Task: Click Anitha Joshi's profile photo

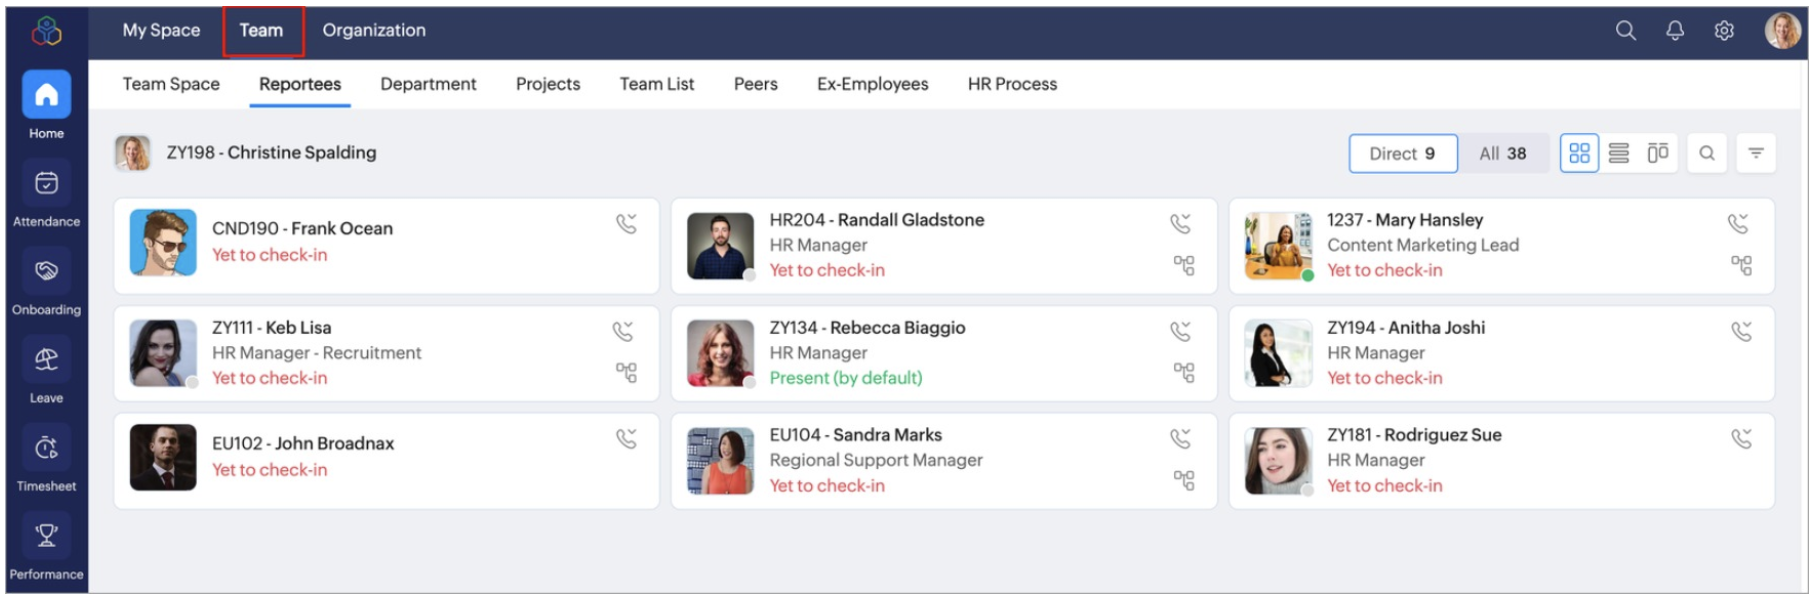Action: (x=1277, y=353)
